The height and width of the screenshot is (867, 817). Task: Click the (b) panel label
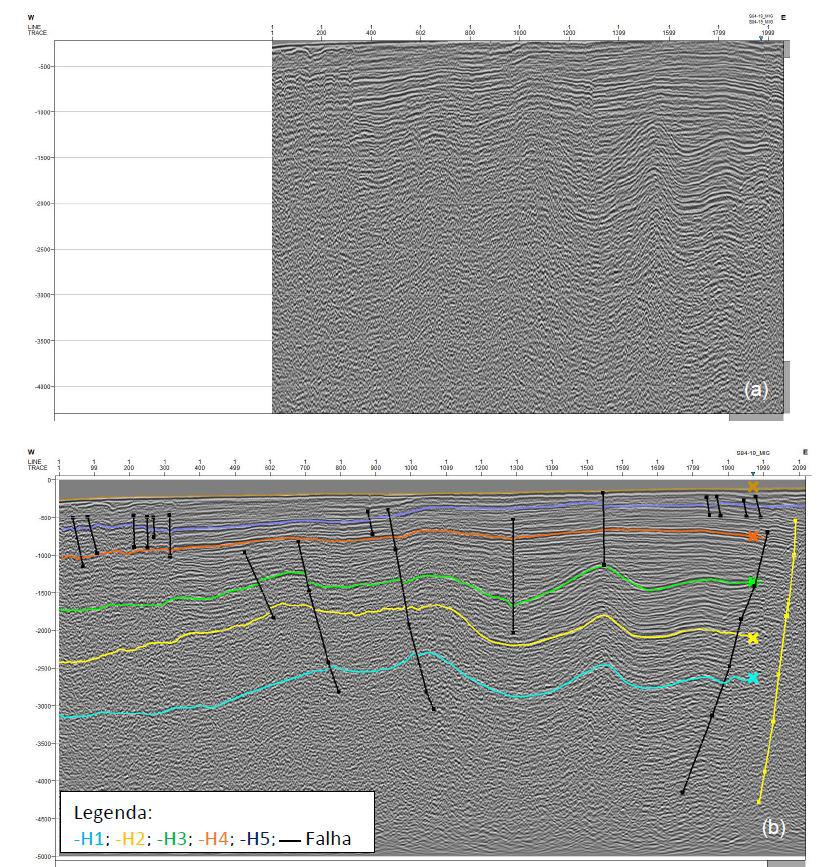[773, 828]
